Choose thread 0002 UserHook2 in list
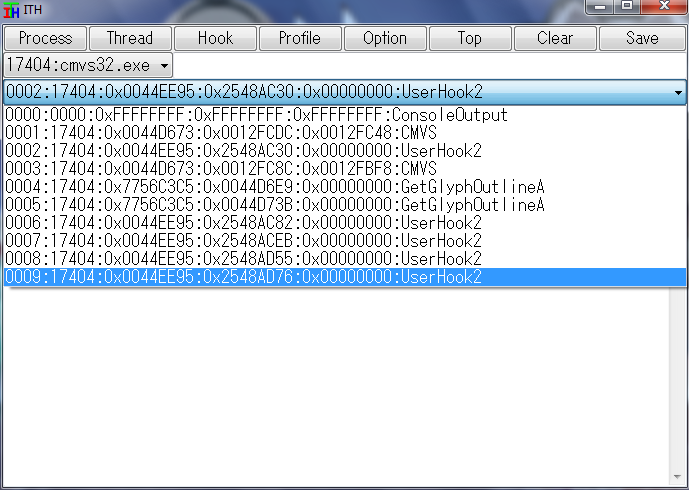689x490 pixels. (345, 151)
